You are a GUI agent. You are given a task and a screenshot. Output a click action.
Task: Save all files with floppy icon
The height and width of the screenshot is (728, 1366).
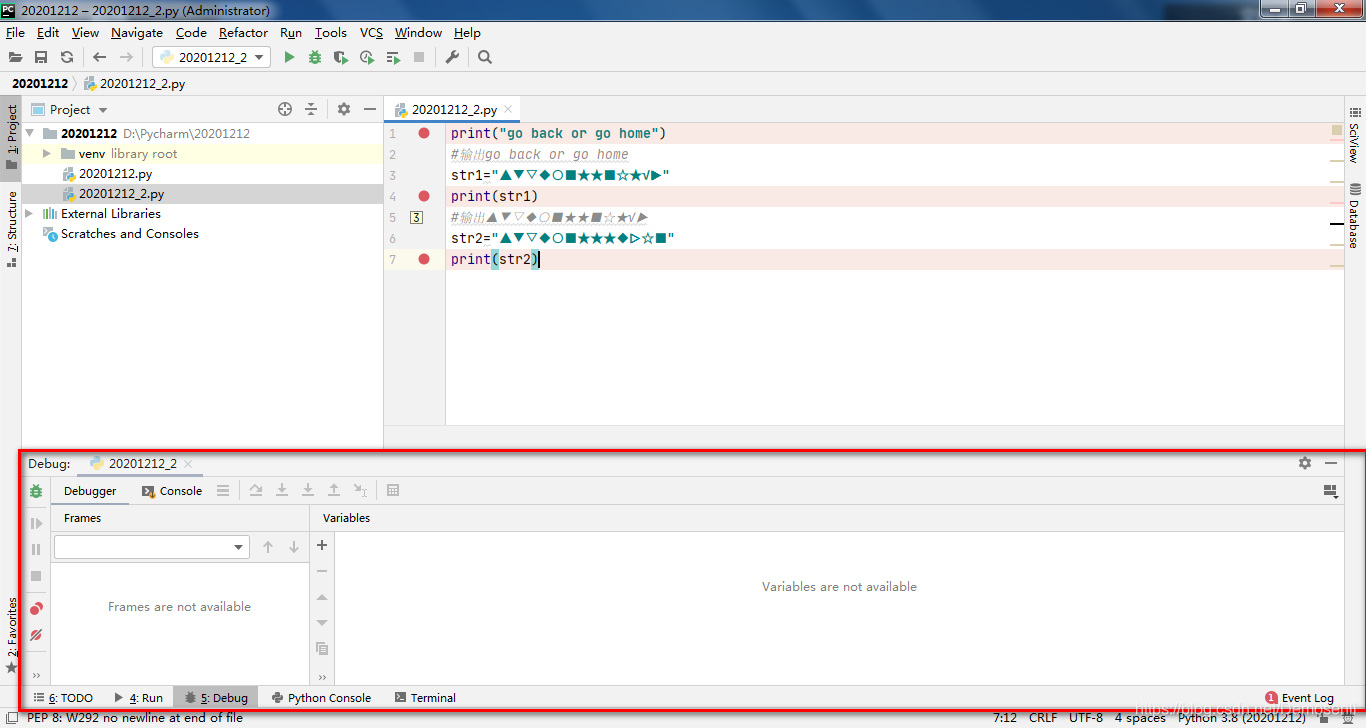pyautogui.click(x=41, y=58)
